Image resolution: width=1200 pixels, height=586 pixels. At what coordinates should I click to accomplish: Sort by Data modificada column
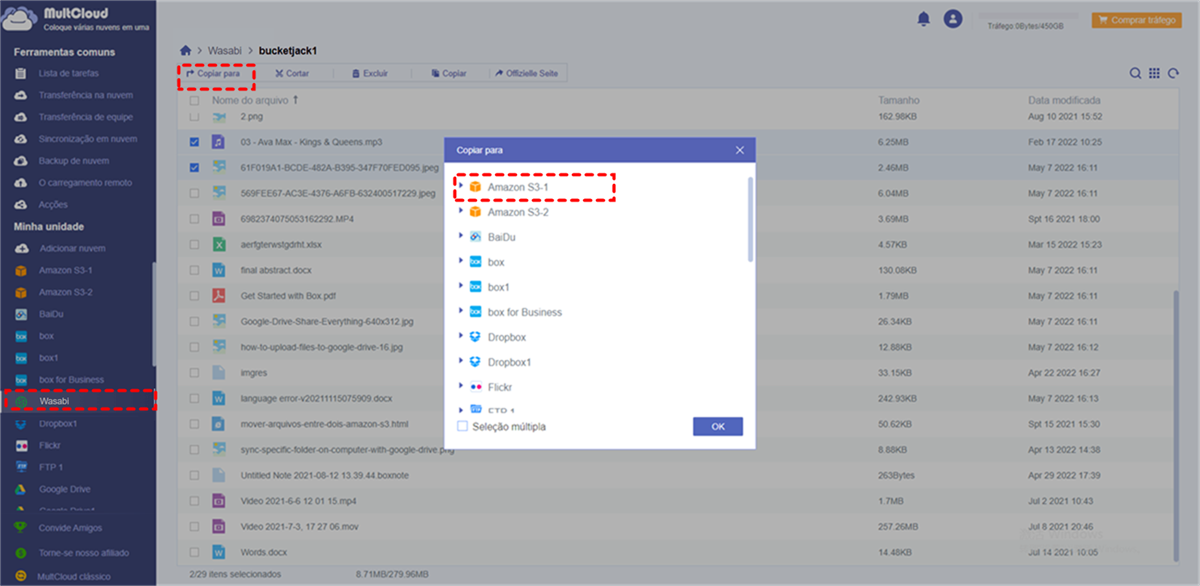(1064, 101)
